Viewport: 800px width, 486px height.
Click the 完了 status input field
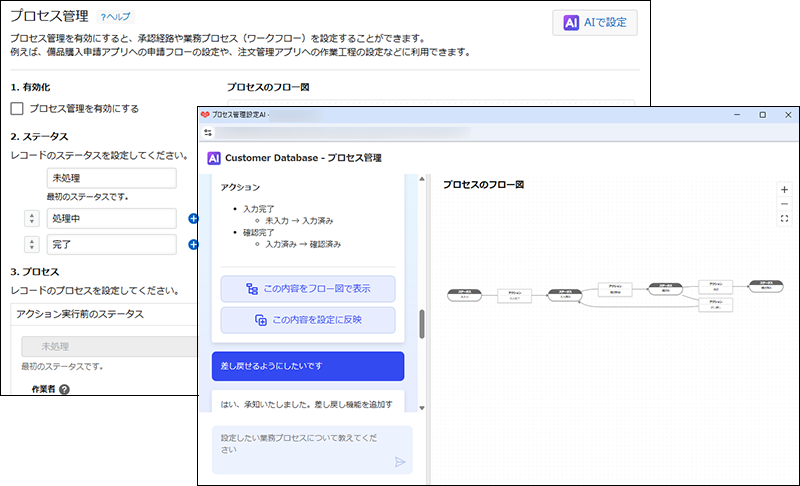tap(112, 244)
